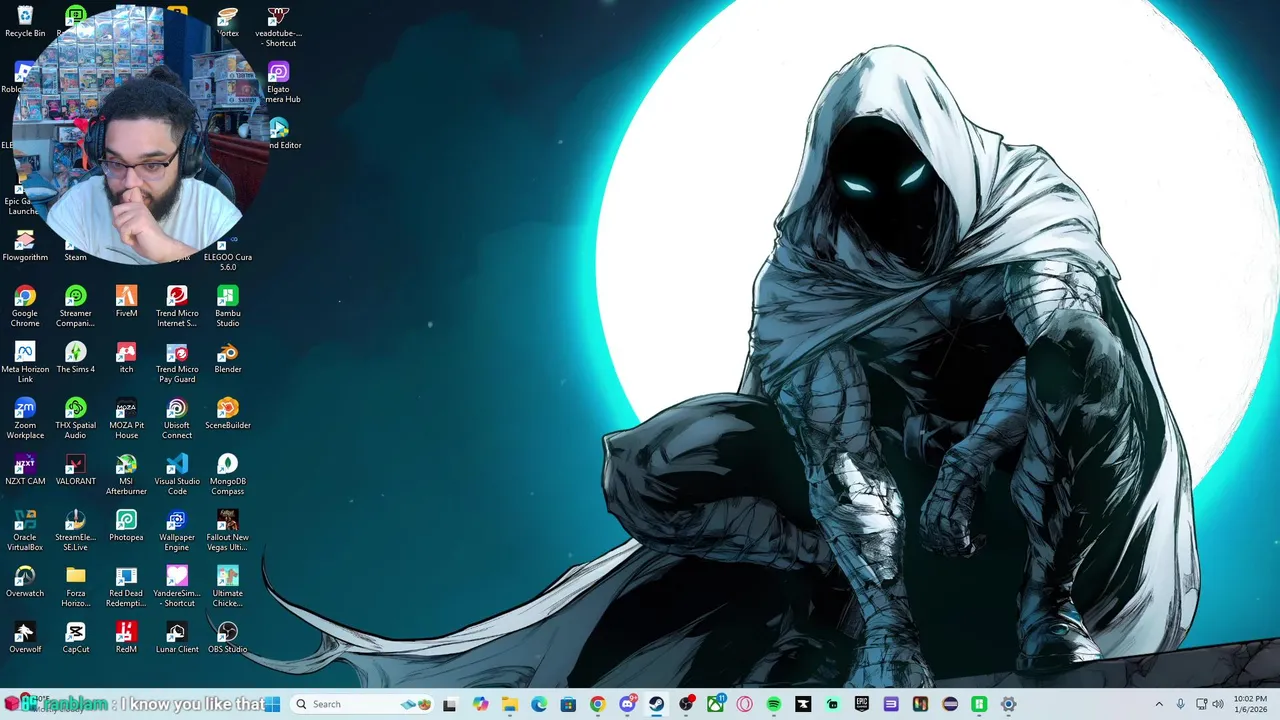Launch Microsoft Edge from the taskbar
Screen dimensions: 1280x720
(x=539, y=704)
